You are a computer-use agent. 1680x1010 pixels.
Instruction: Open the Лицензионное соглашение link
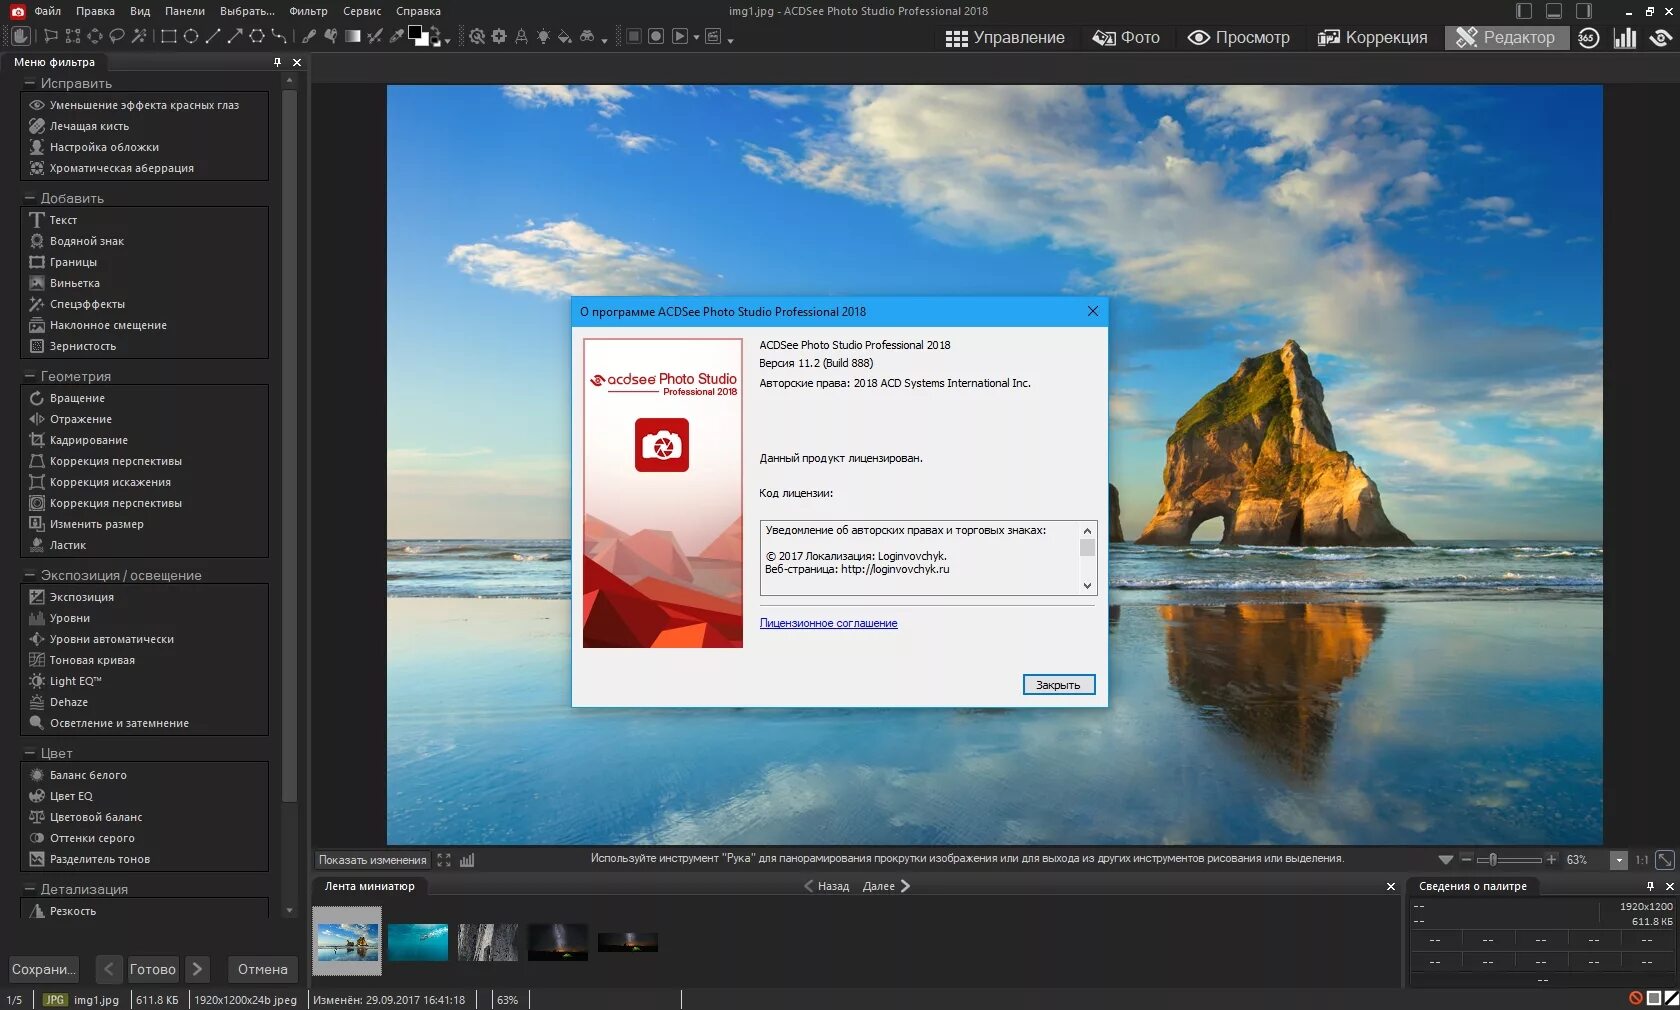pyautogui.click(x=828, y=623)
